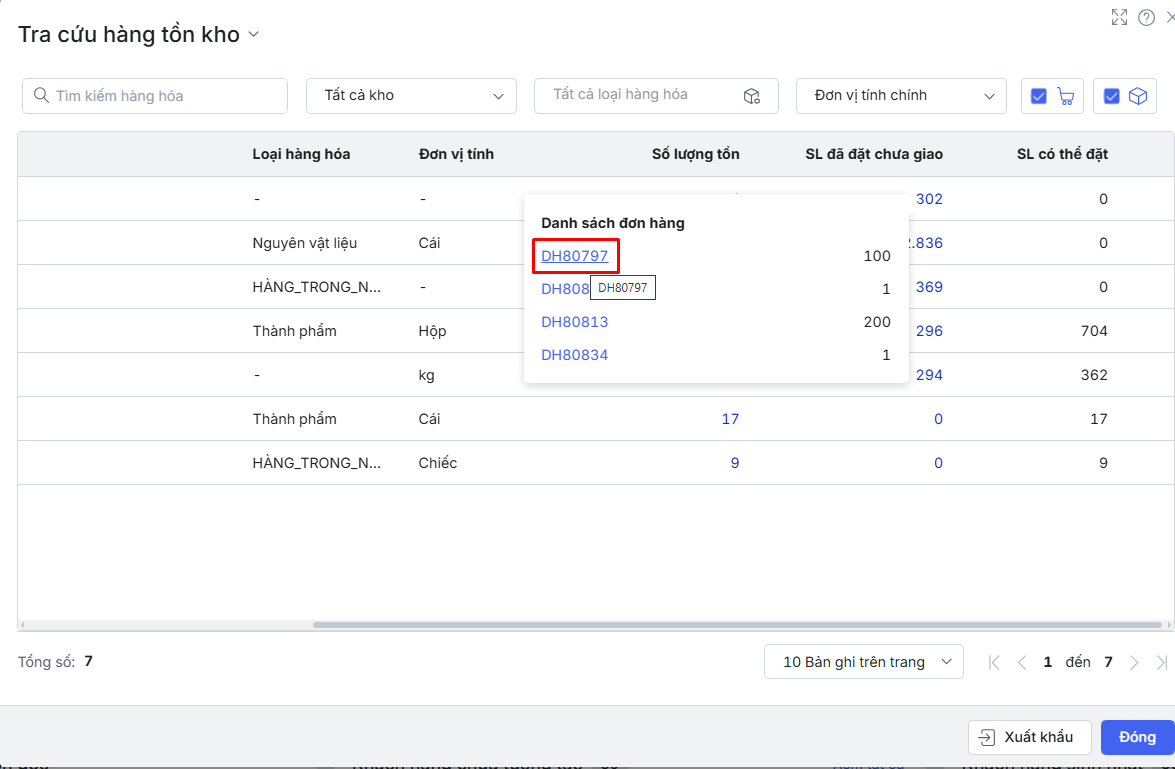Go to the previous page arrow
The height and width of the screenshot is (769, 1175).
point(1022,662)
